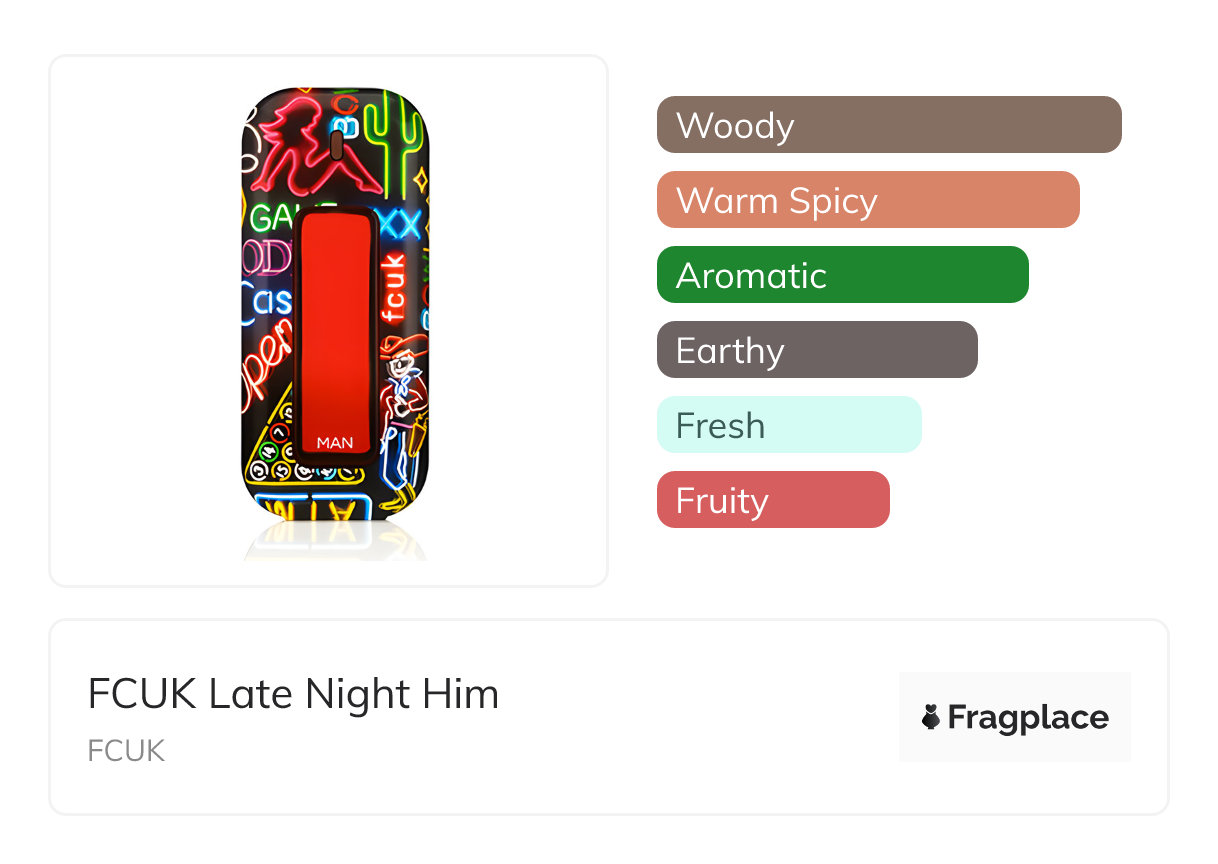Select the Warm Spicy accord bar
This screenshot has height=864, width=1218.
coord(867,200)
